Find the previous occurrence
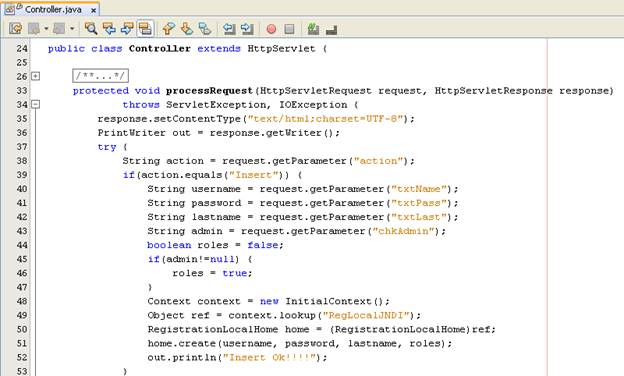 click(x=109, y=29)
